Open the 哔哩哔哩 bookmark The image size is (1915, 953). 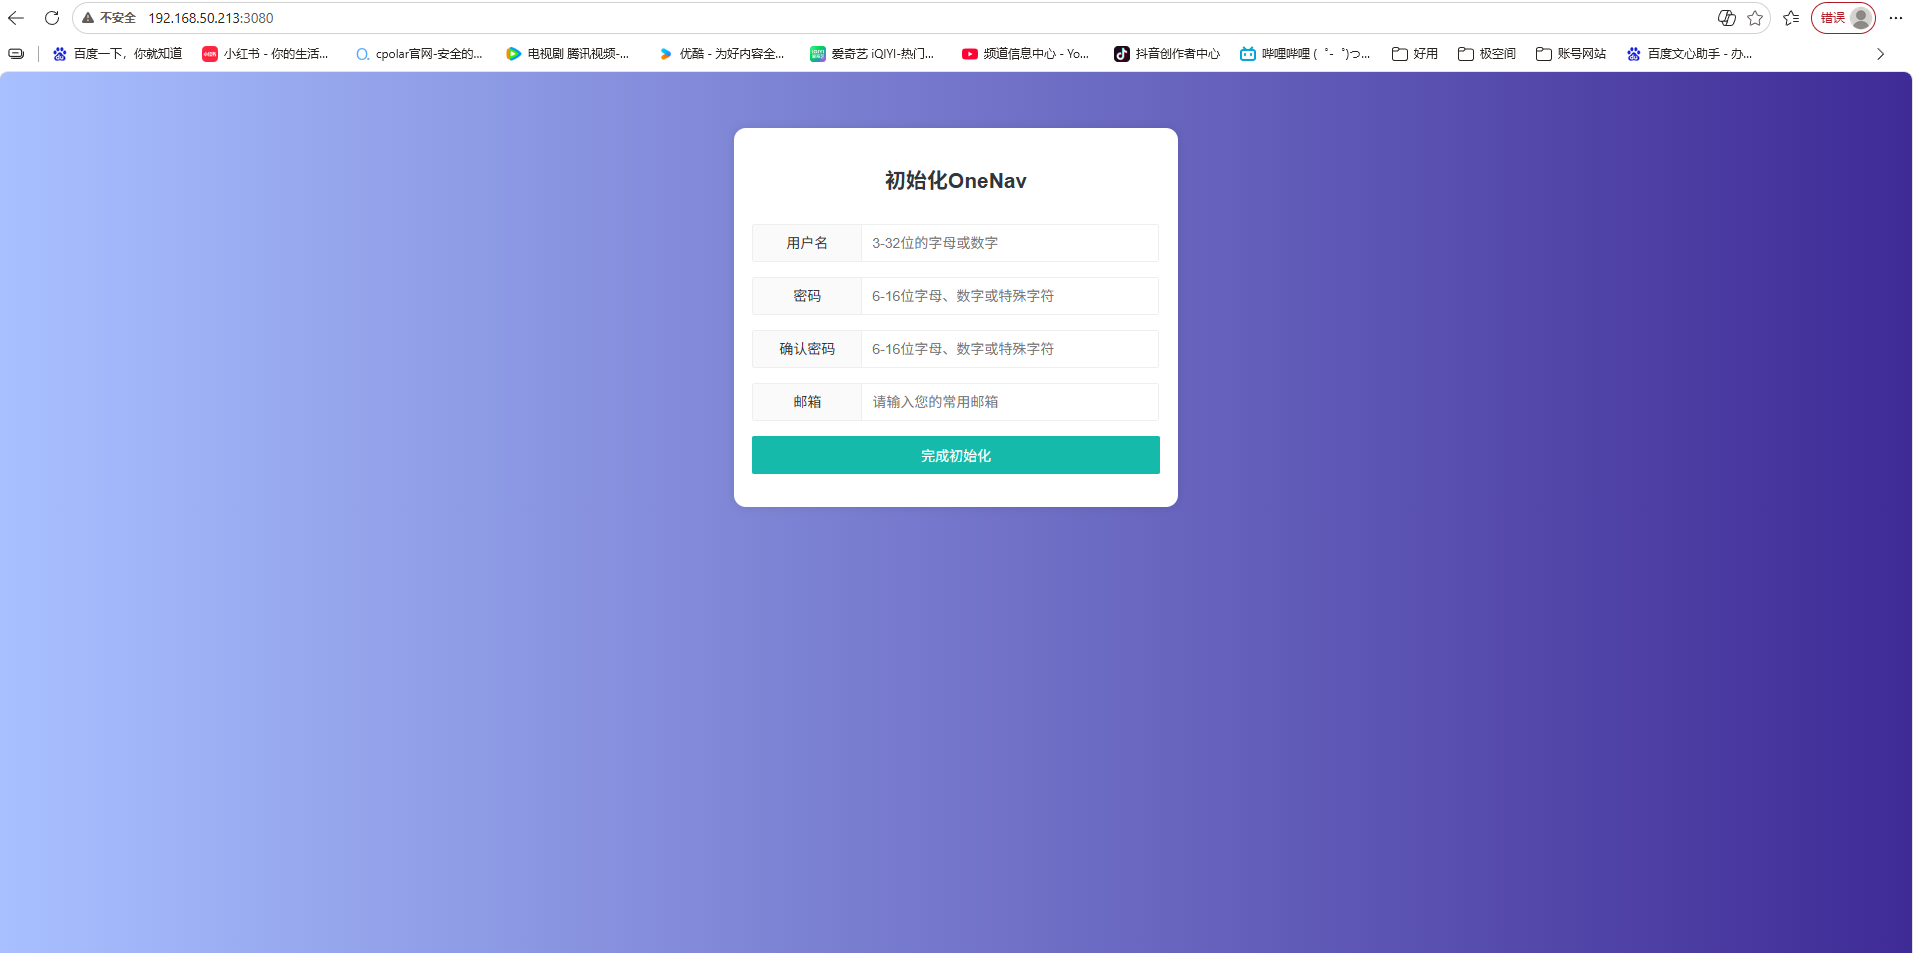[x=1305, y=54]
